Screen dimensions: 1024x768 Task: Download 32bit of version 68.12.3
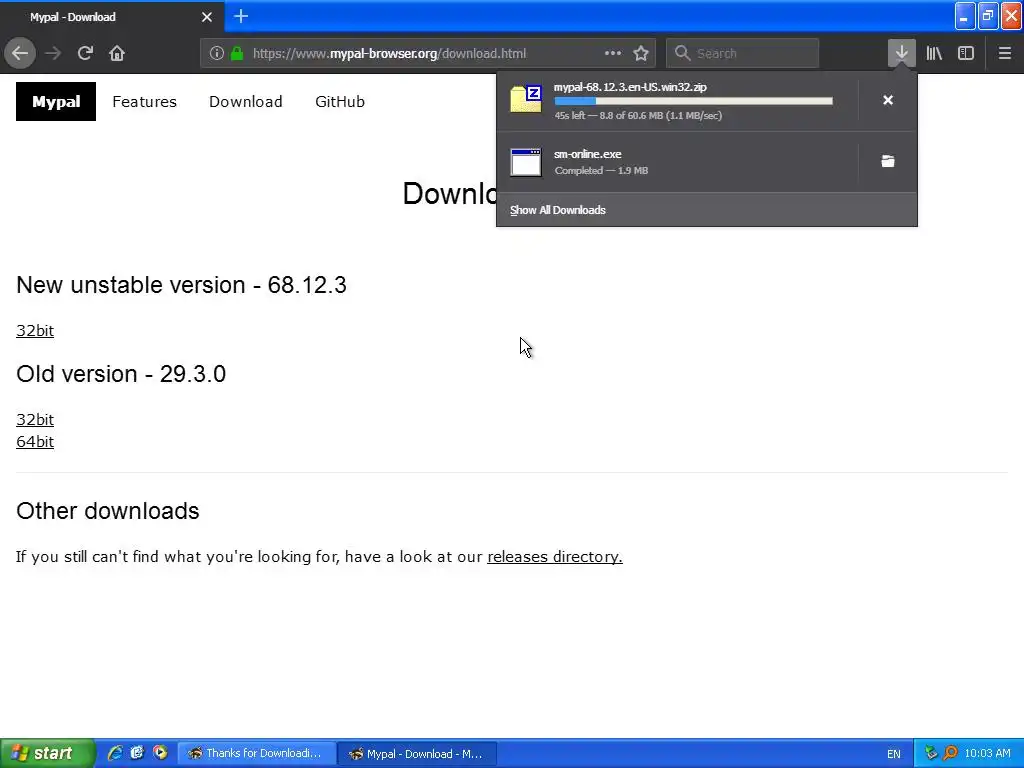click(x=35, y=330)
